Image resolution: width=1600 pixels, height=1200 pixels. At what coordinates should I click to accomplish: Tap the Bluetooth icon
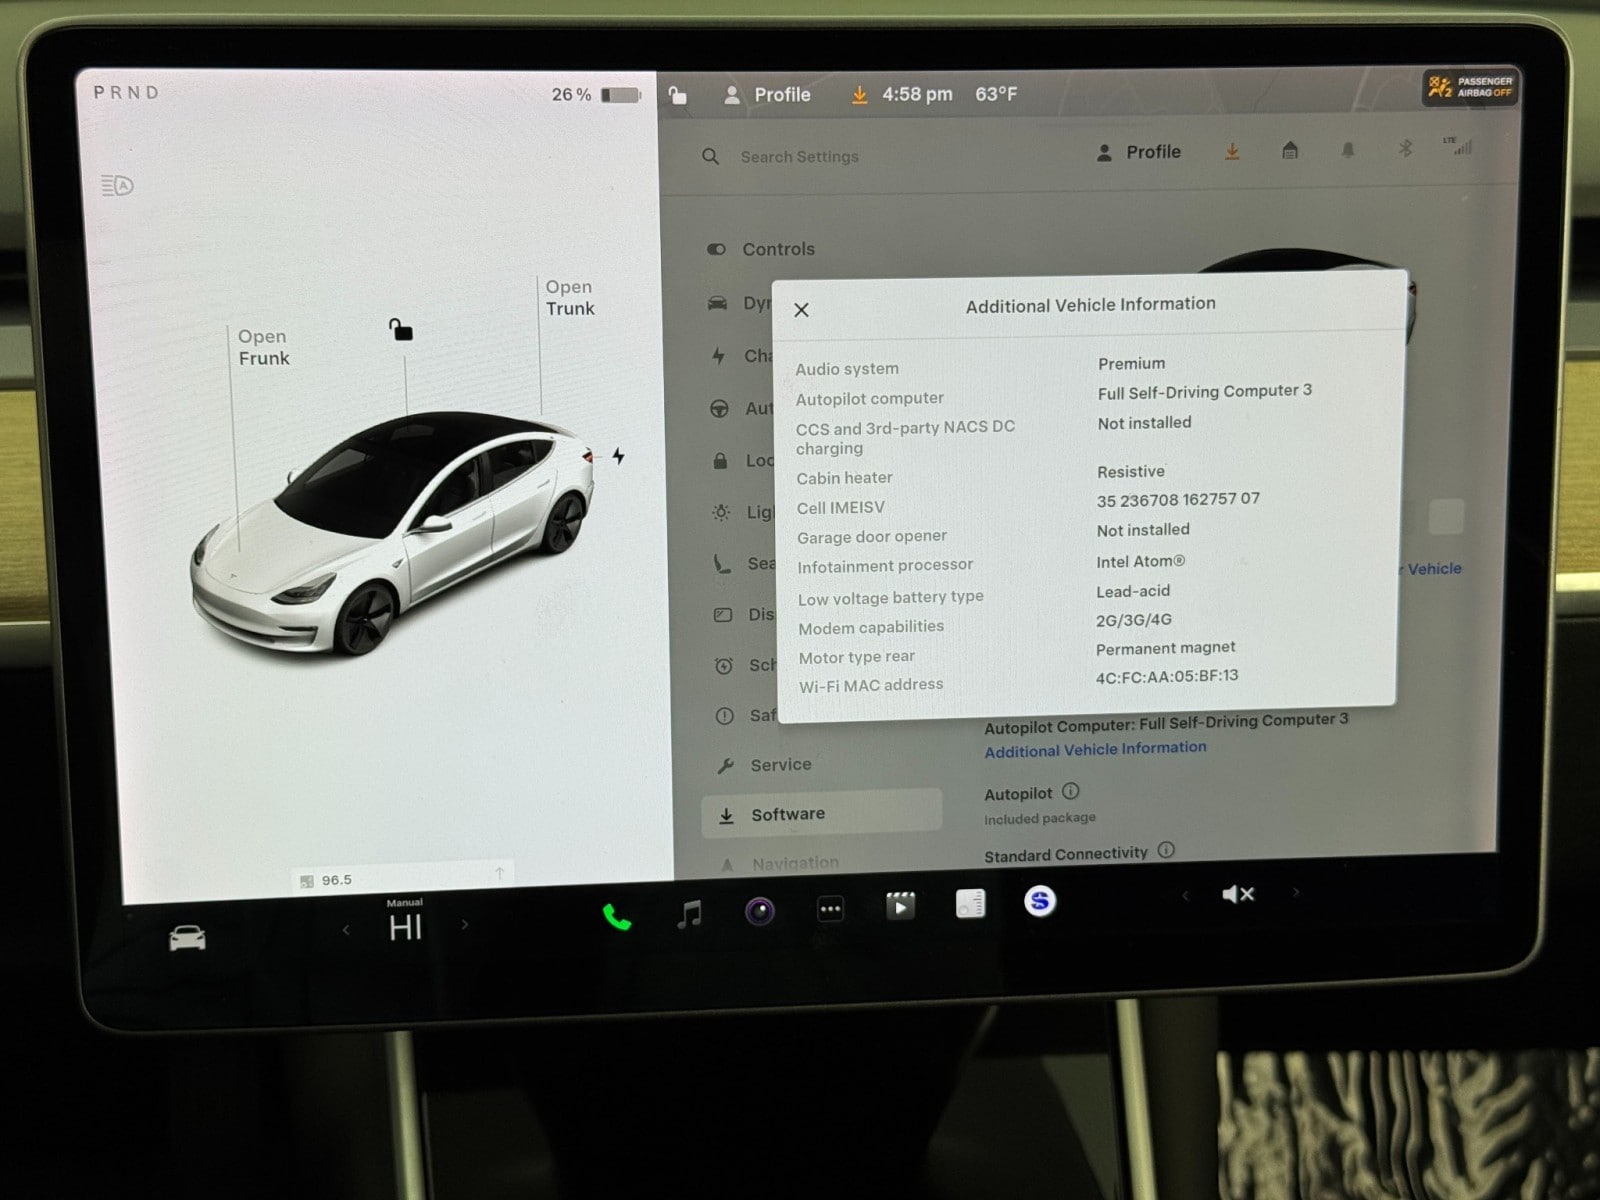click(1405, 149)
